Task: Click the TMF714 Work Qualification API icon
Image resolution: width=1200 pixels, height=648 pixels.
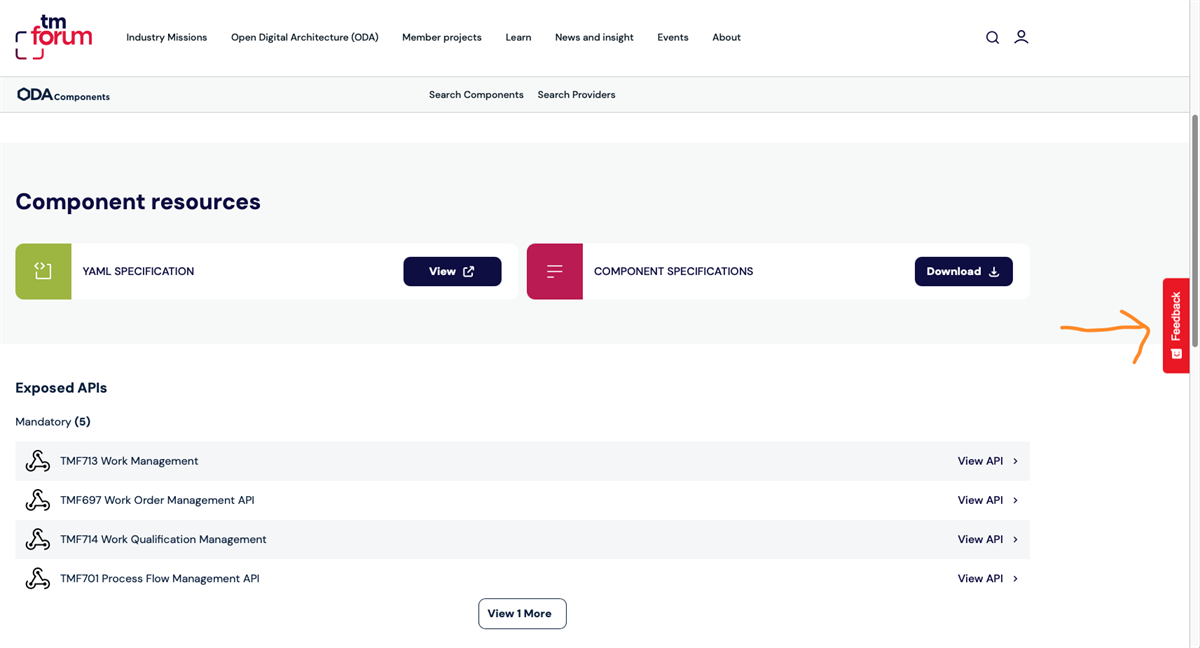Action: pos(38,539)
